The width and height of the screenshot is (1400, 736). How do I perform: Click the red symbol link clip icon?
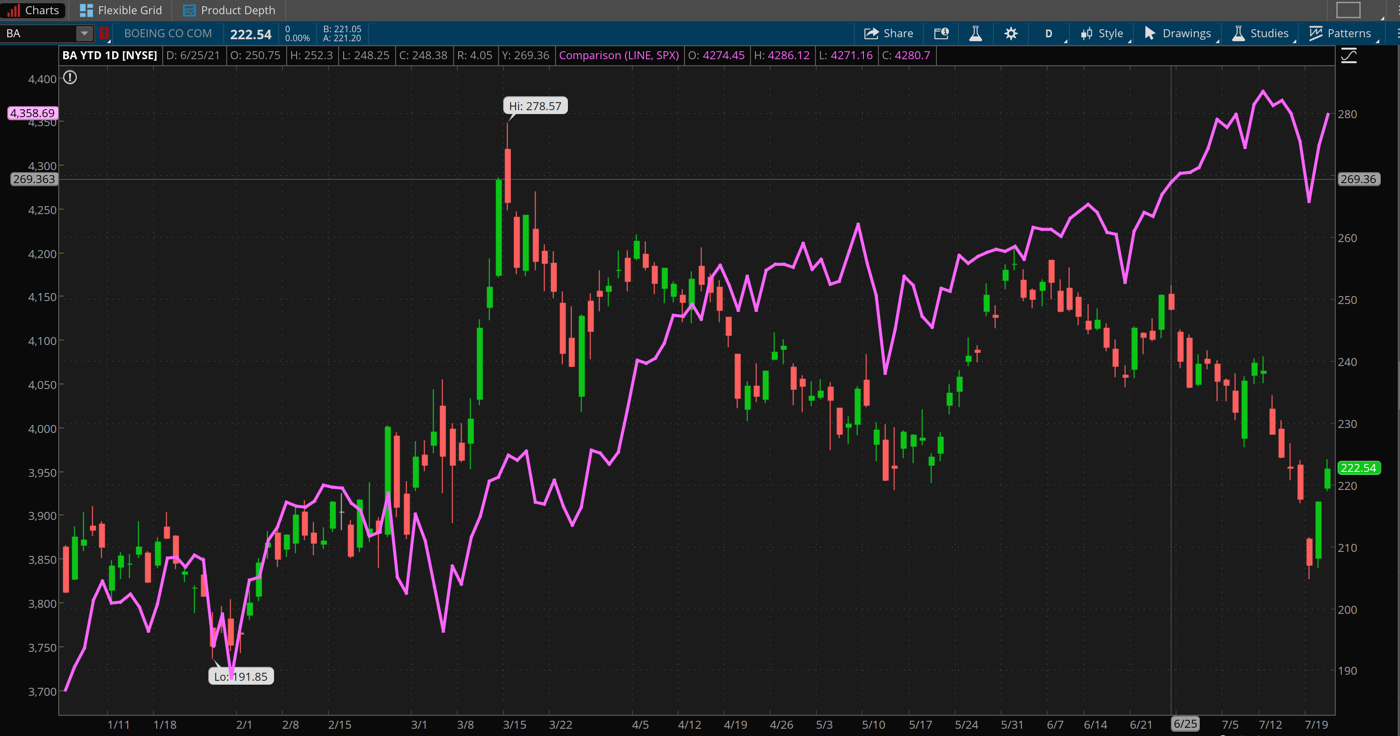coord(104,33)
